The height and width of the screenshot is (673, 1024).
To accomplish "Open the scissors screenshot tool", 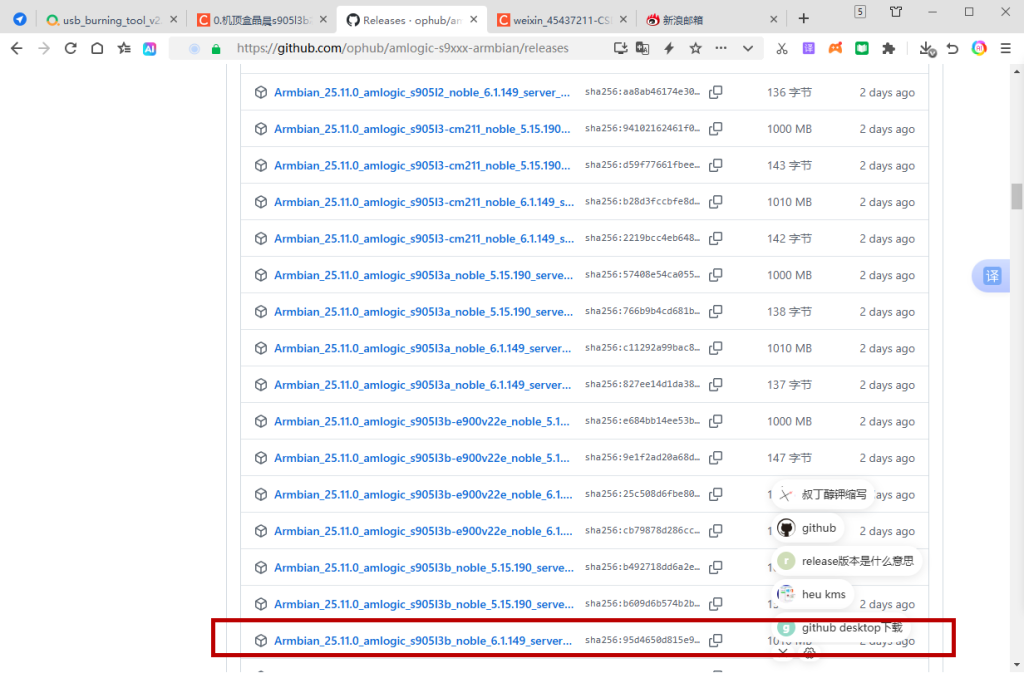I will [782, 48].
